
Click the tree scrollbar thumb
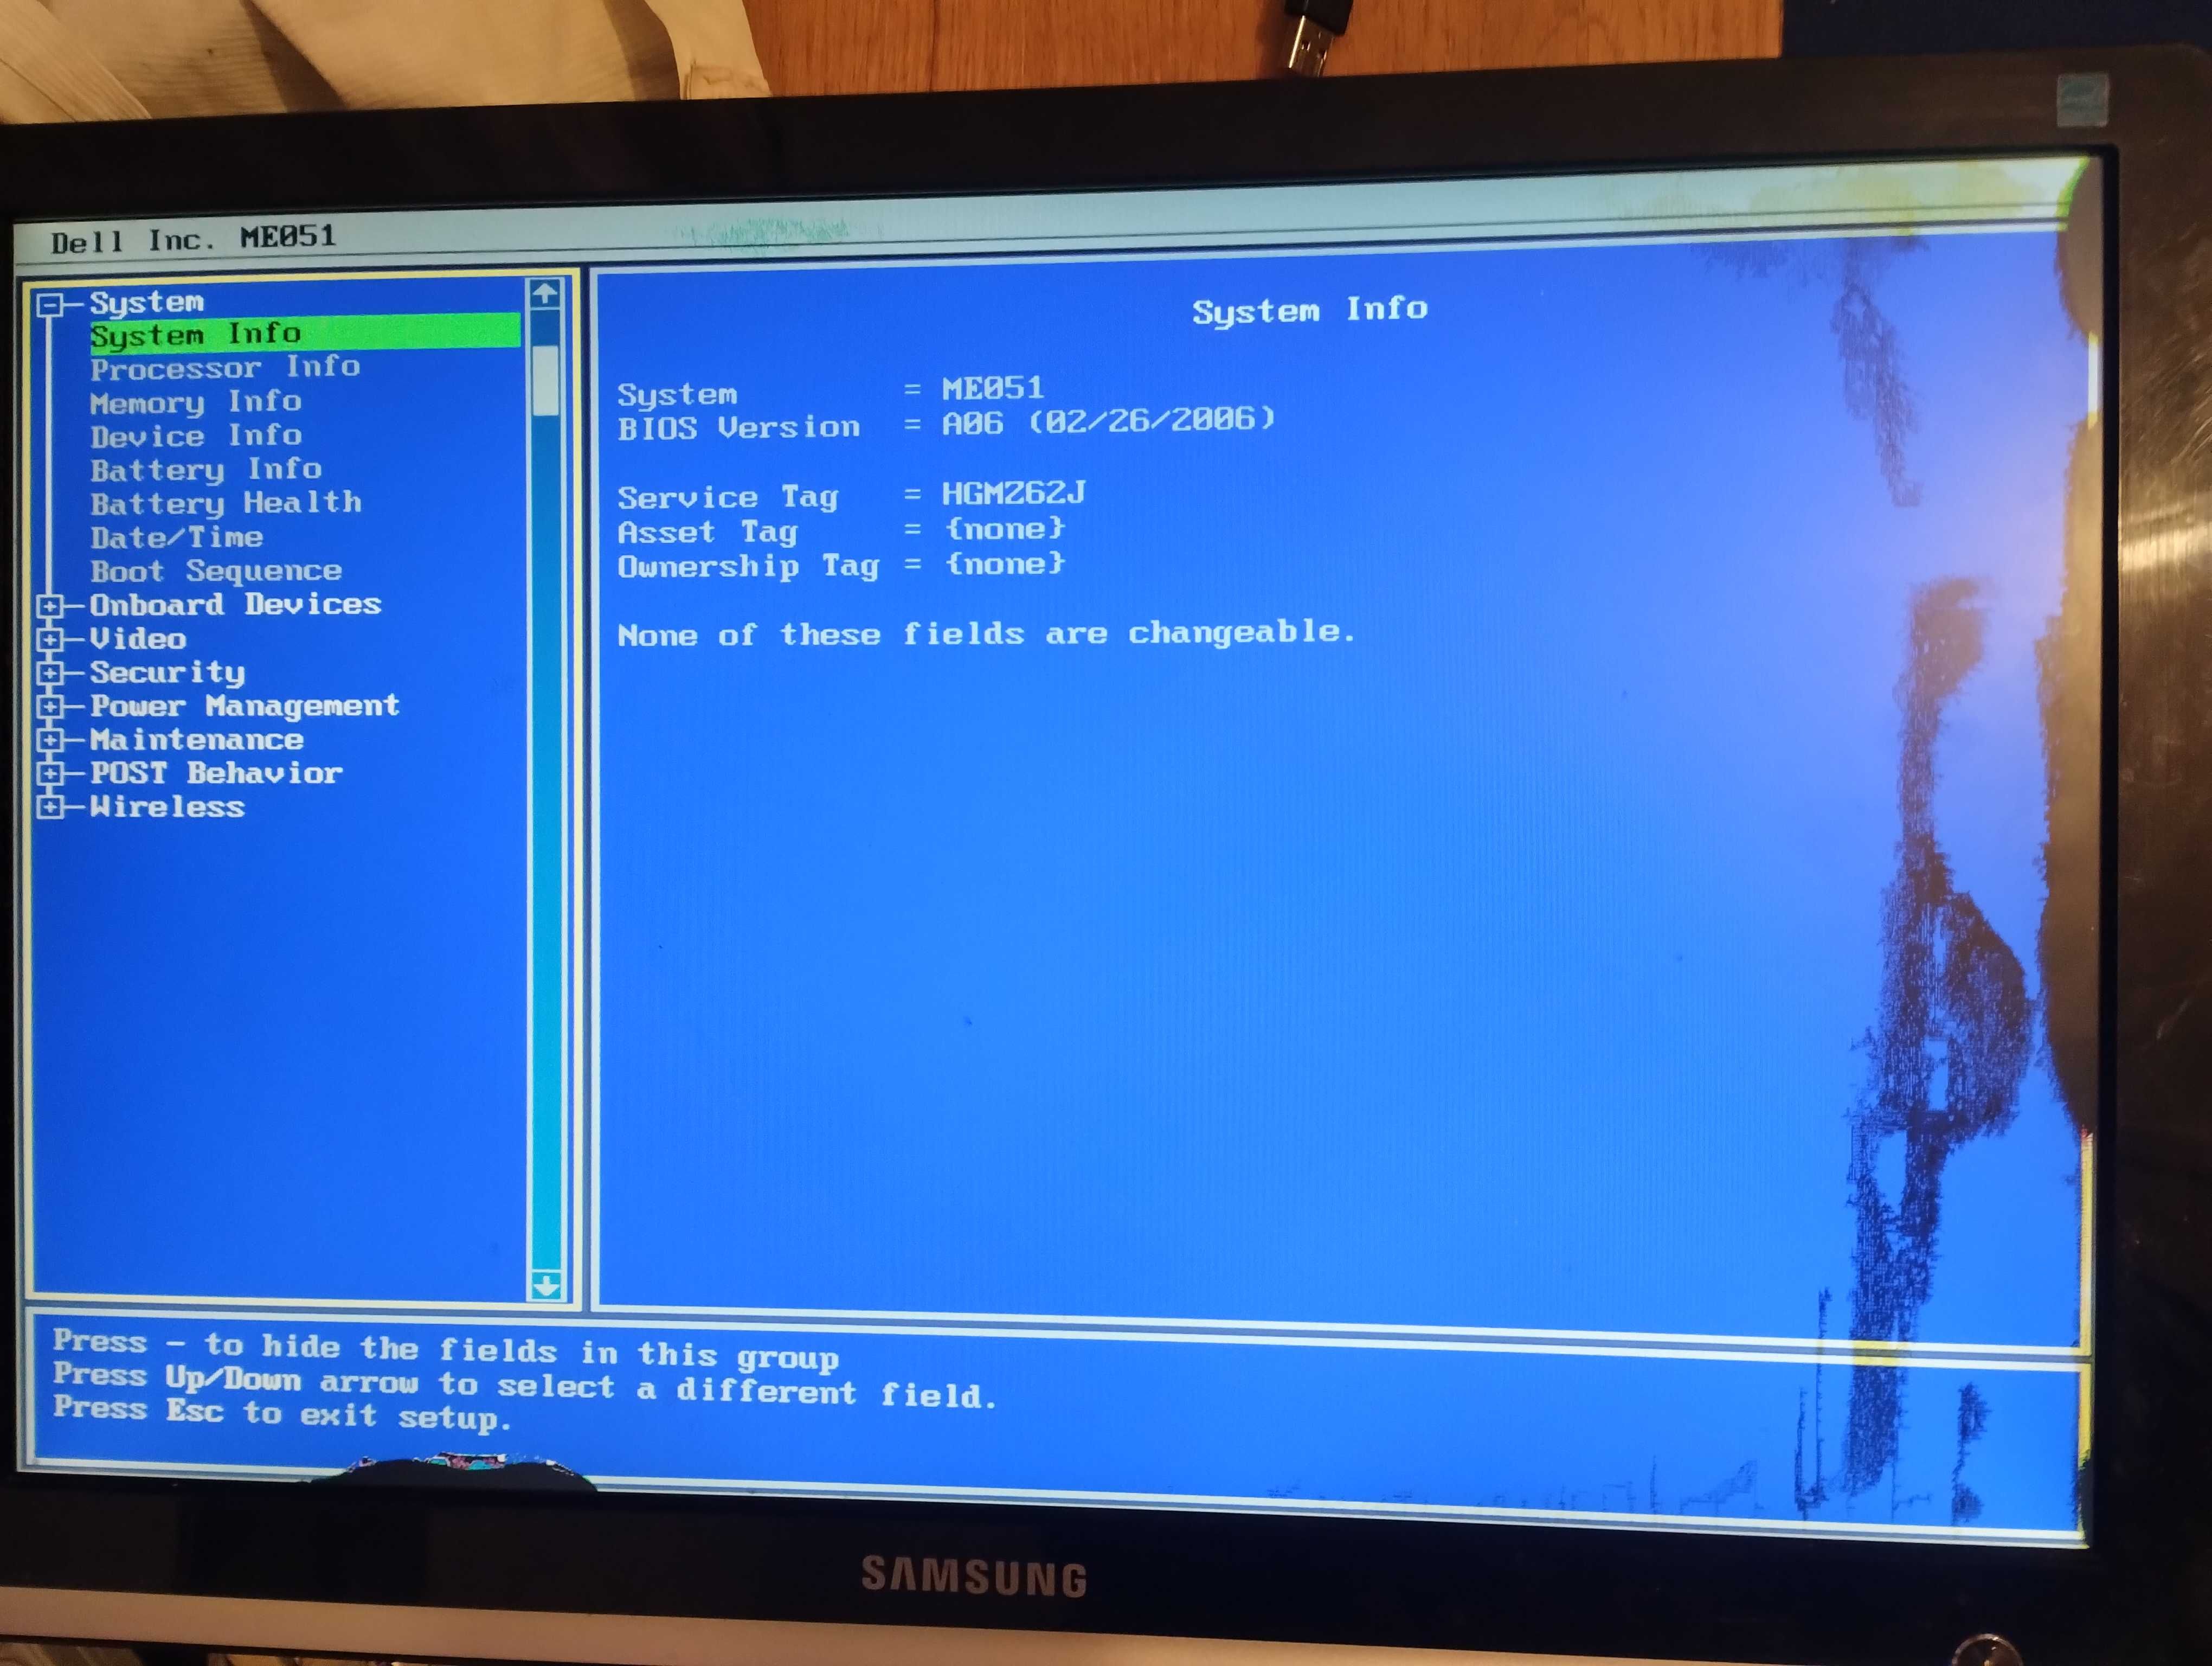coord(545,380)
